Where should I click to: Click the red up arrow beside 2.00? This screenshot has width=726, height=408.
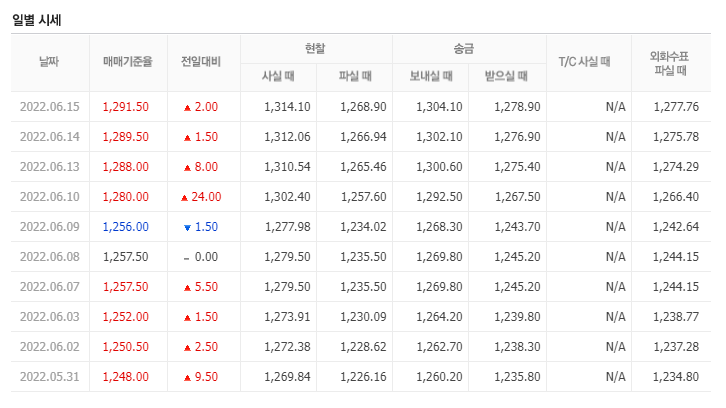tap(186, 107)
